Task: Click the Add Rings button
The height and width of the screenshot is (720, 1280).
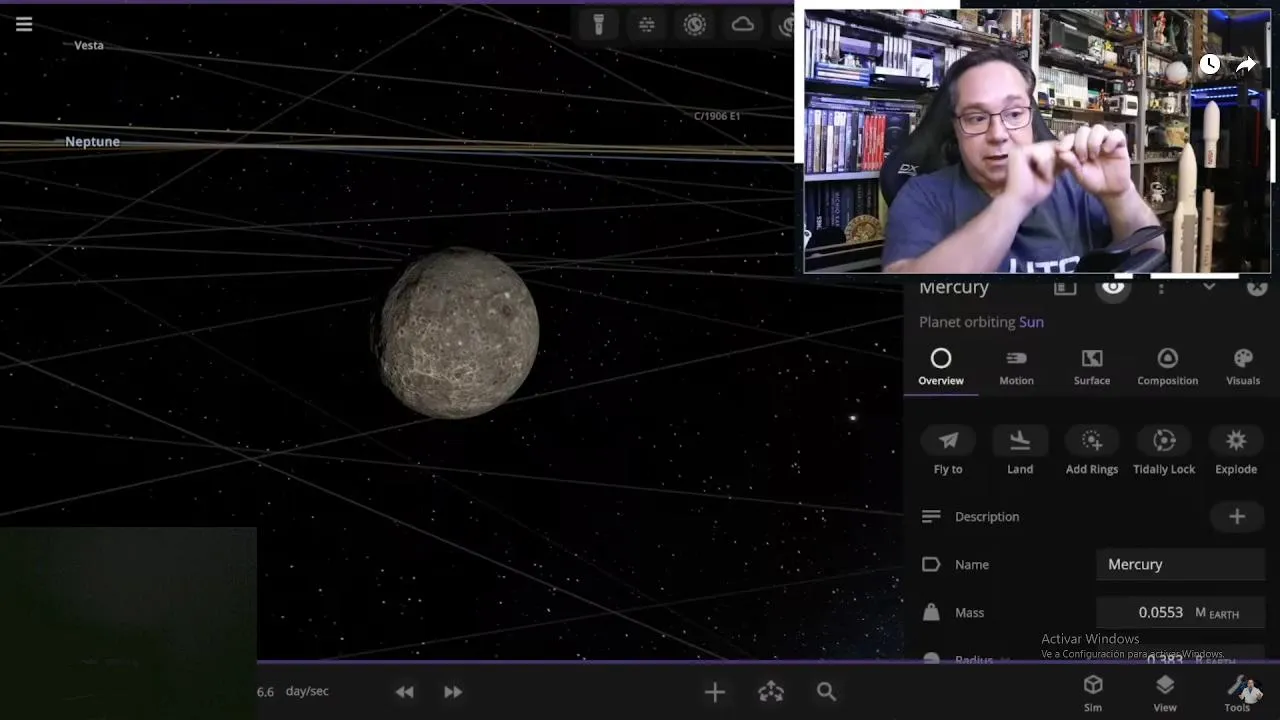Action: (1092, 450)
